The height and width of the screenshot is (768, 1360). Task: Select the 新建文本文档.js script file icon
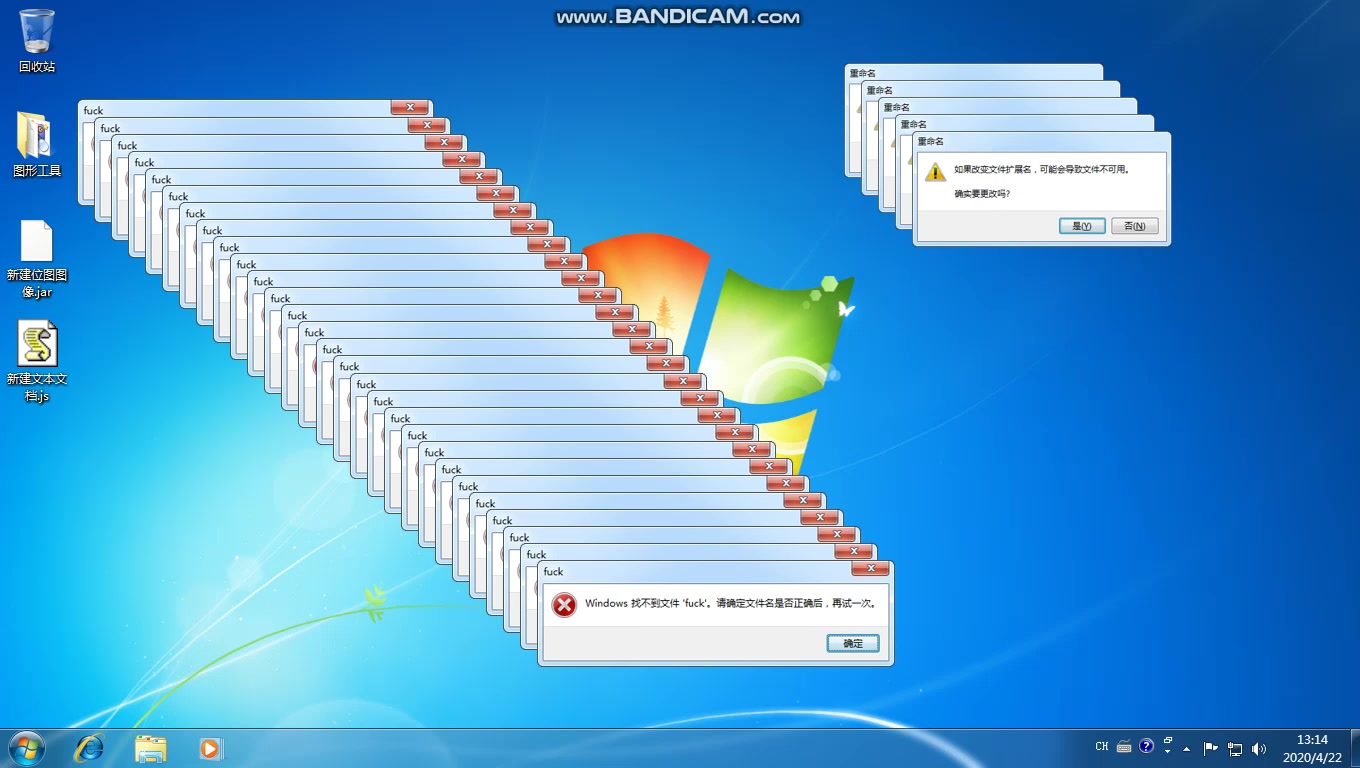[x=37, y=362]
